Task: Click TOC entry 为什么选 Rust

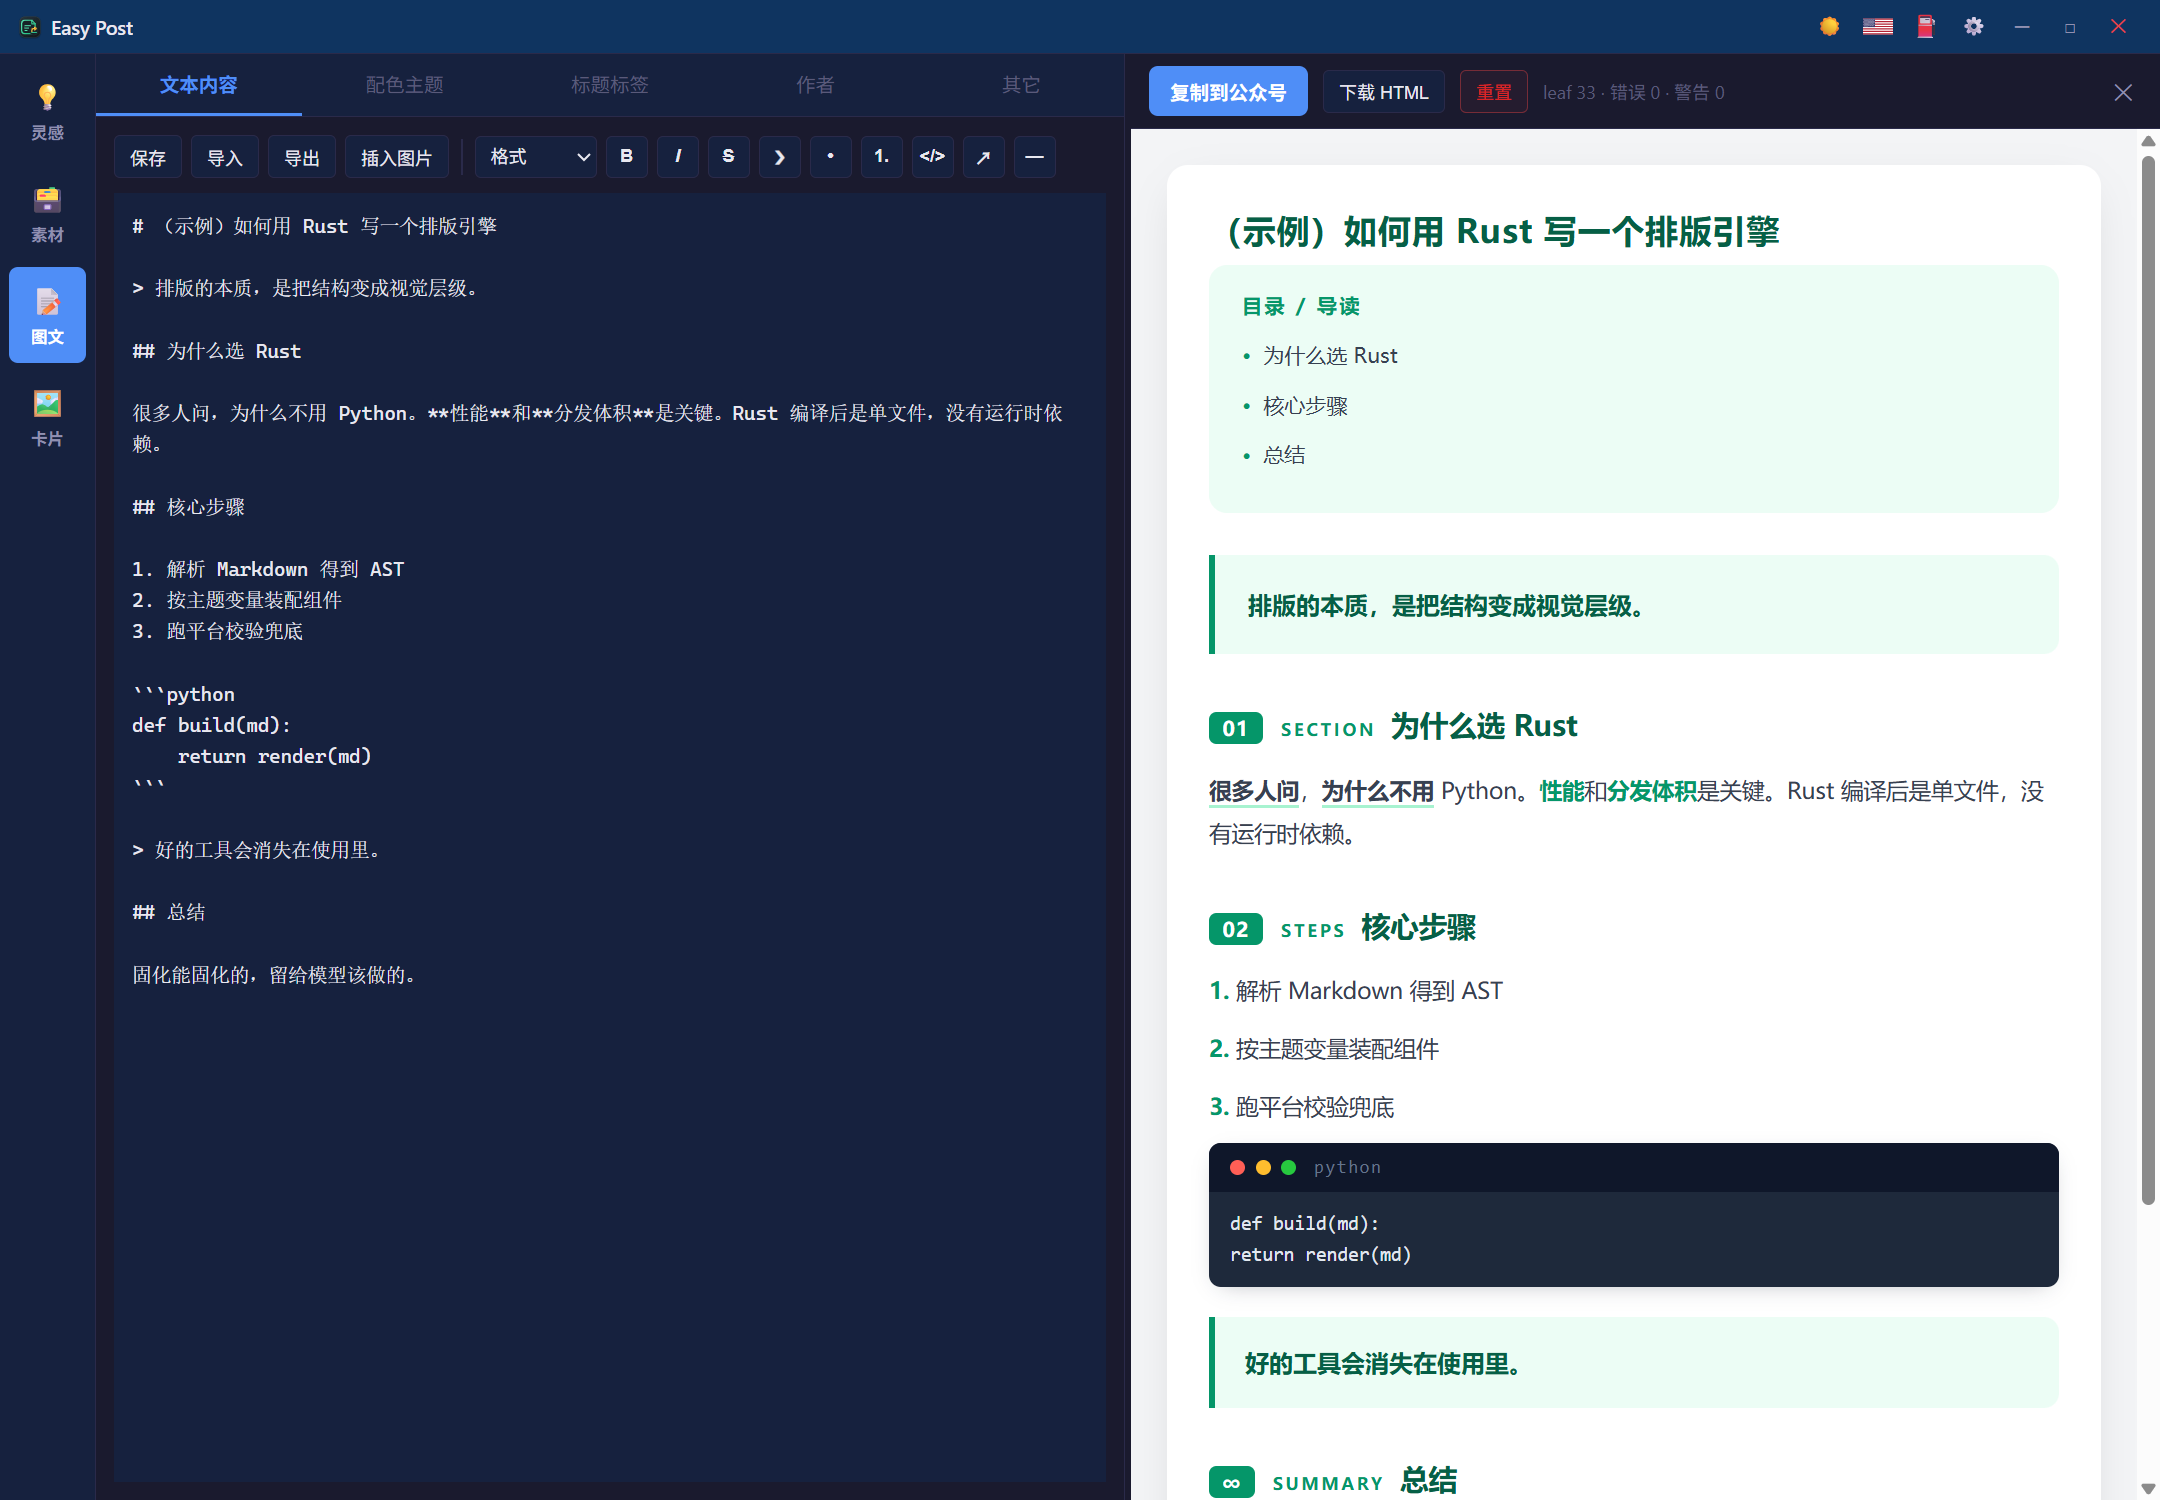Action: click(x=1330, y=356)
